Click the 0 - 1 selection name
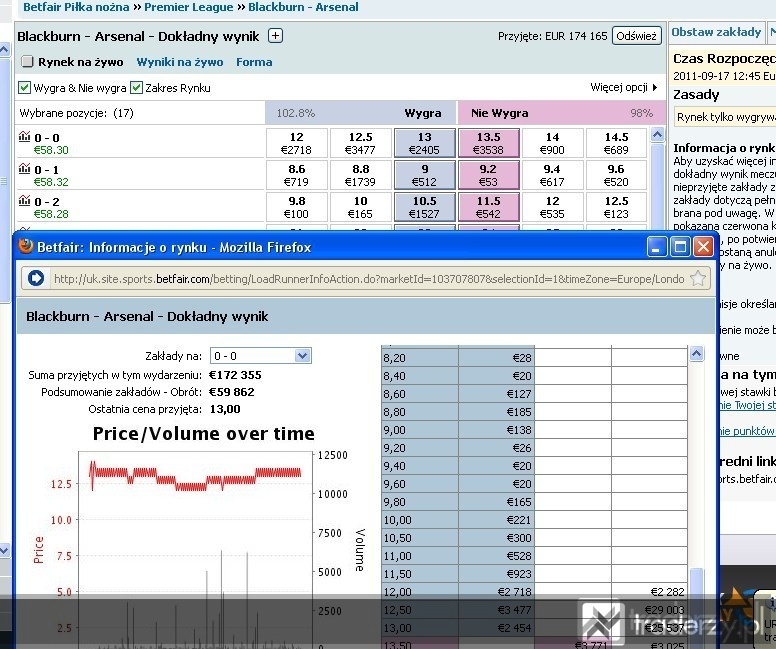Image resolution: width=776 pixels, height=649 pixels. 47,170
